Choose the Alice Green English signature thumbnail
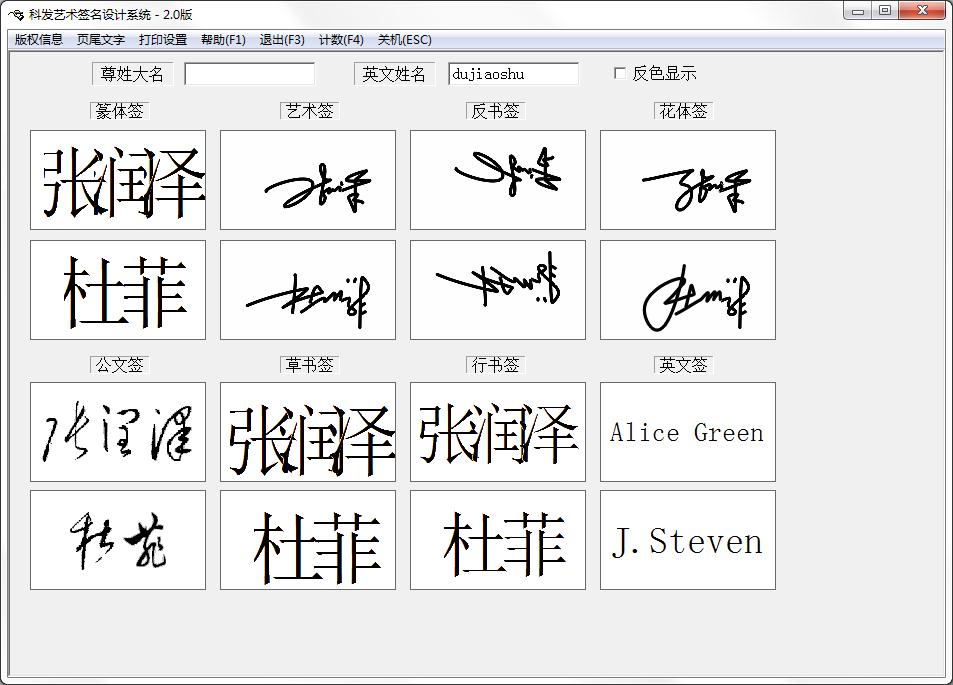Image resolution: width=953 pixels, height=685 pixels. click(688, 432)
